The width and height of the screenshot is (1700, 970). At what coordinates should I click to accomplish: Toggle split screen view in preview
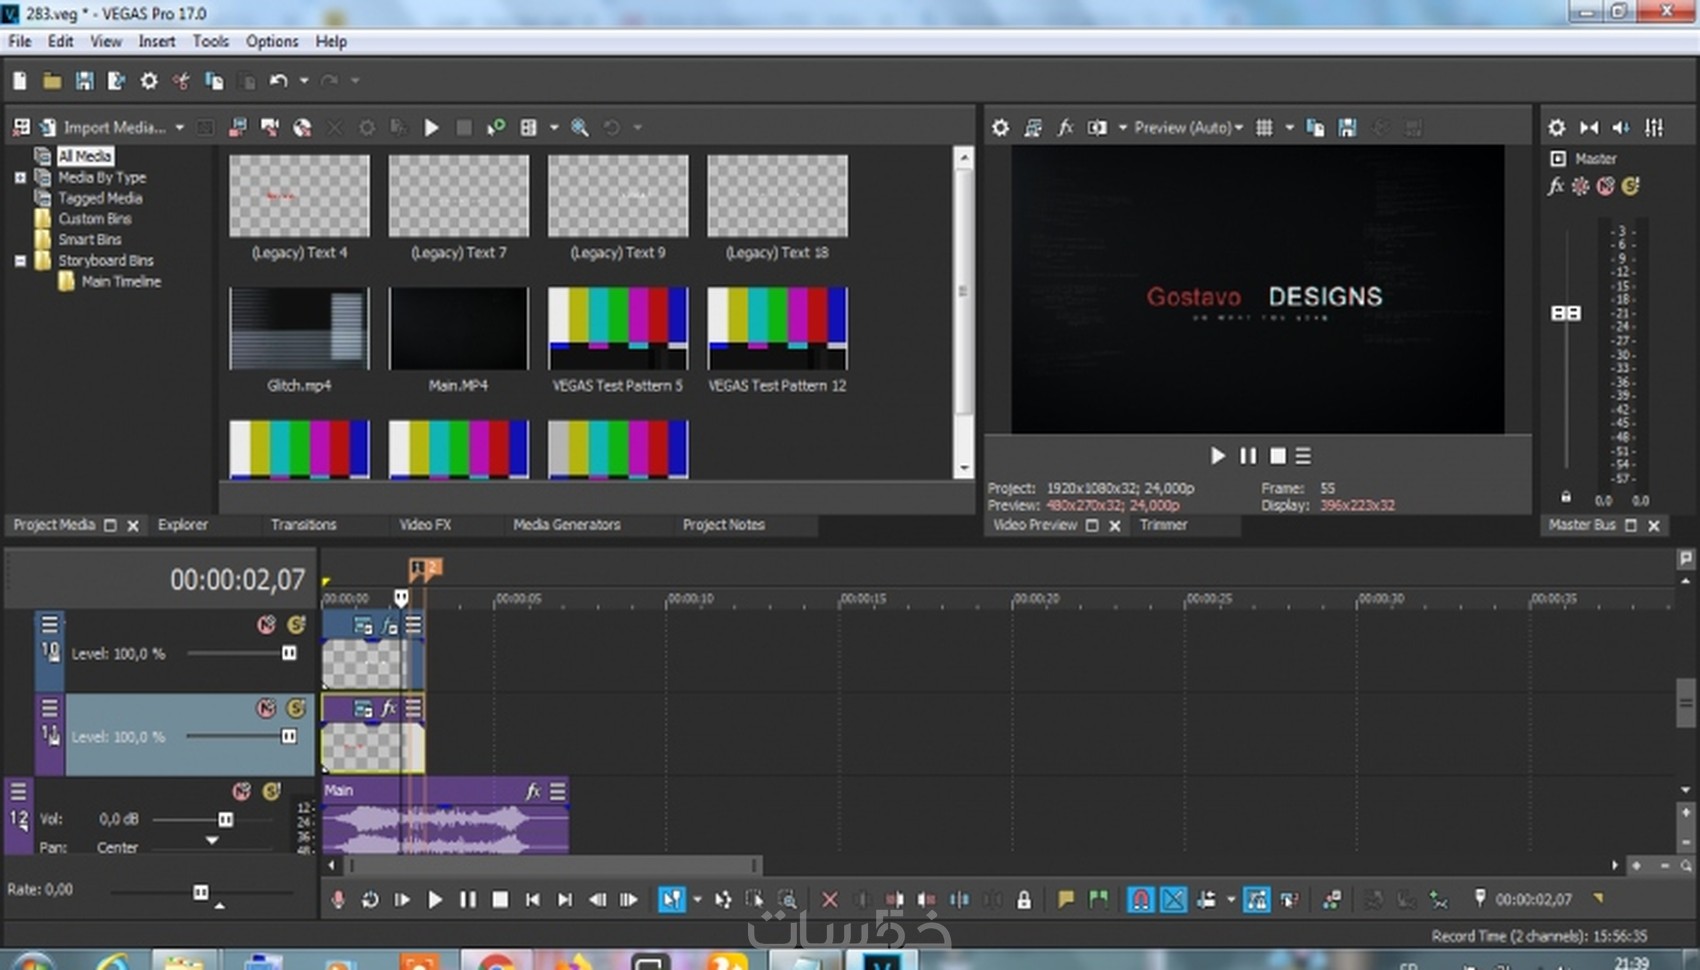click(1097, 127)
